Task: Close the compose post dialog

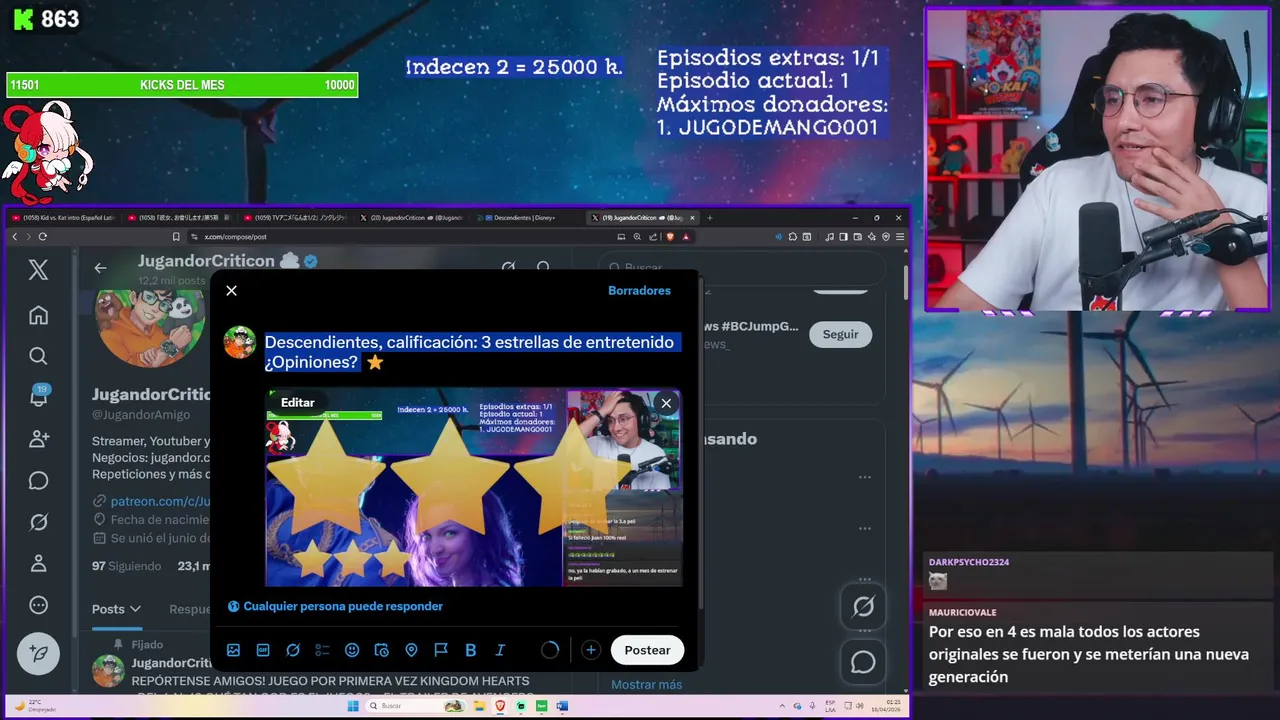Action: pyautogui.click(x=231, y=290)
